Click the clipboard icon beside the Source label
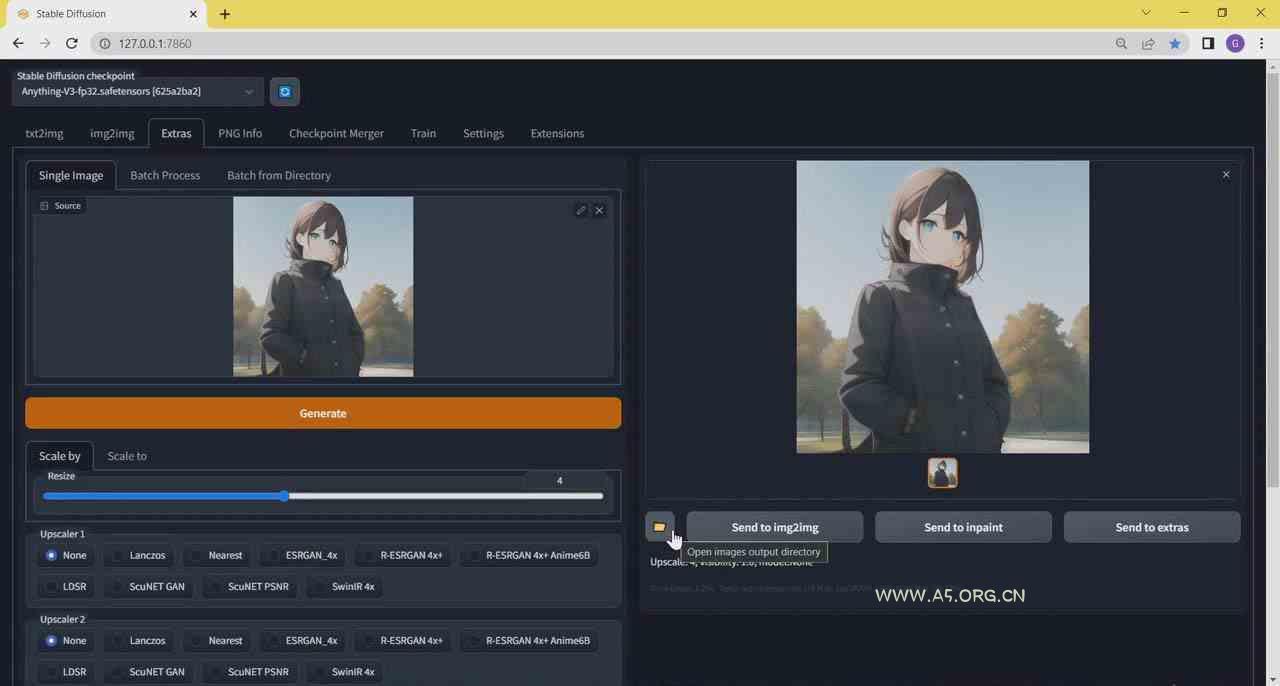This screenshot has height=686, width=1280. [44, 205]
